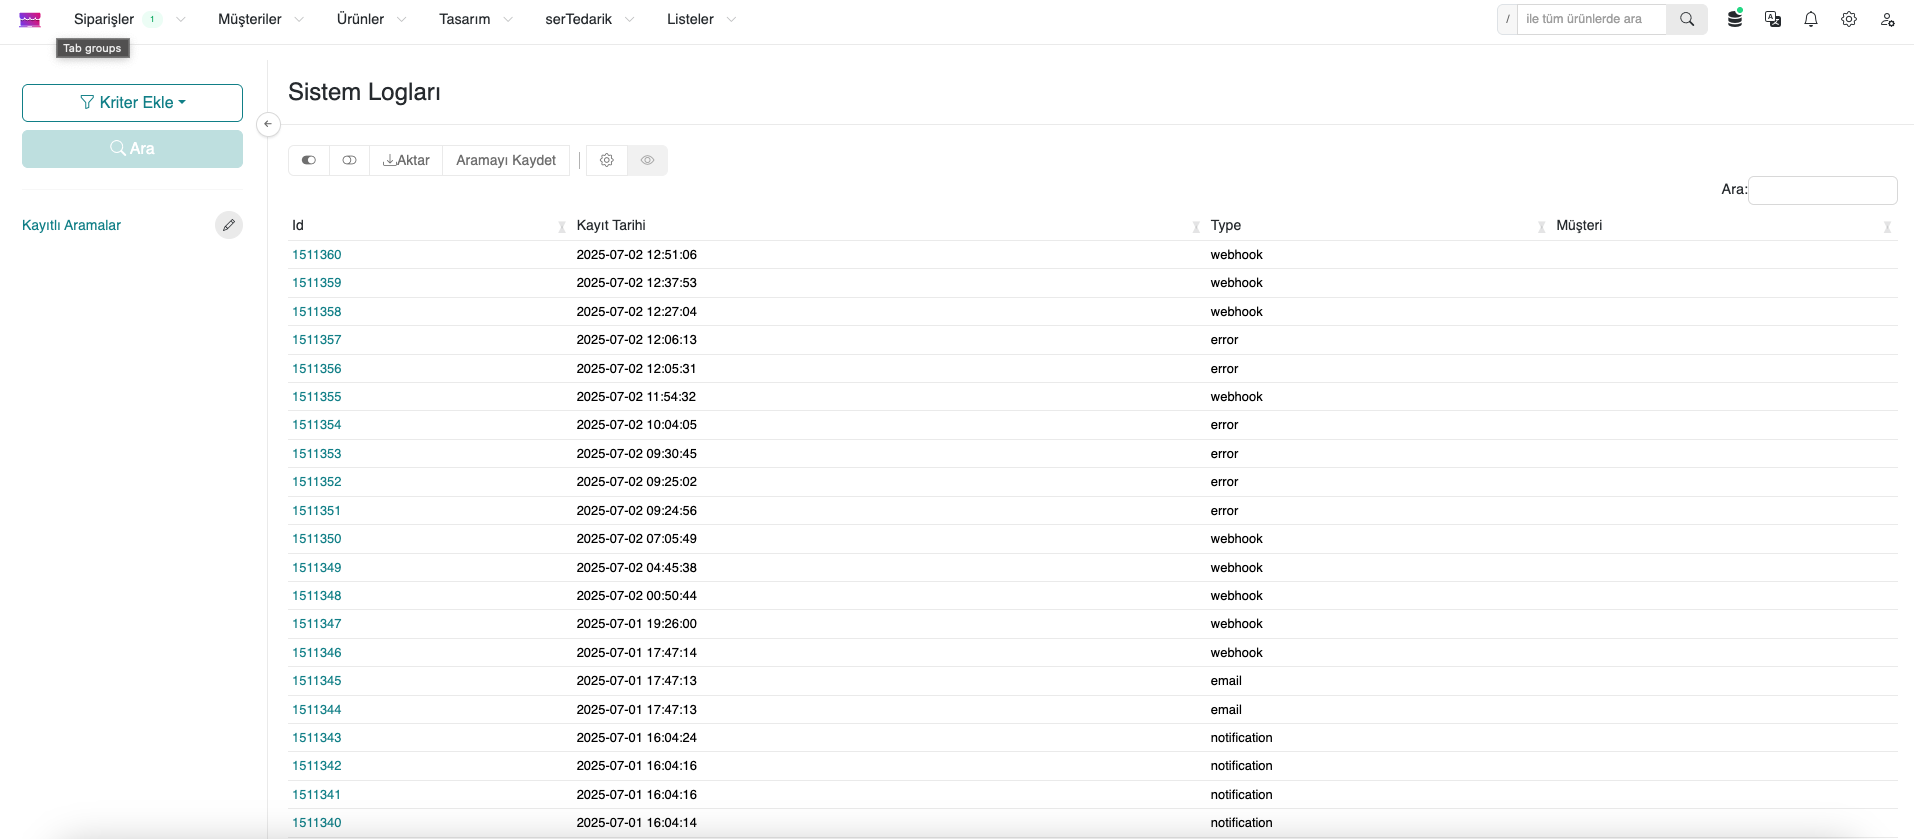Collapse the left sidebar with arrow button

coord(268,124)
